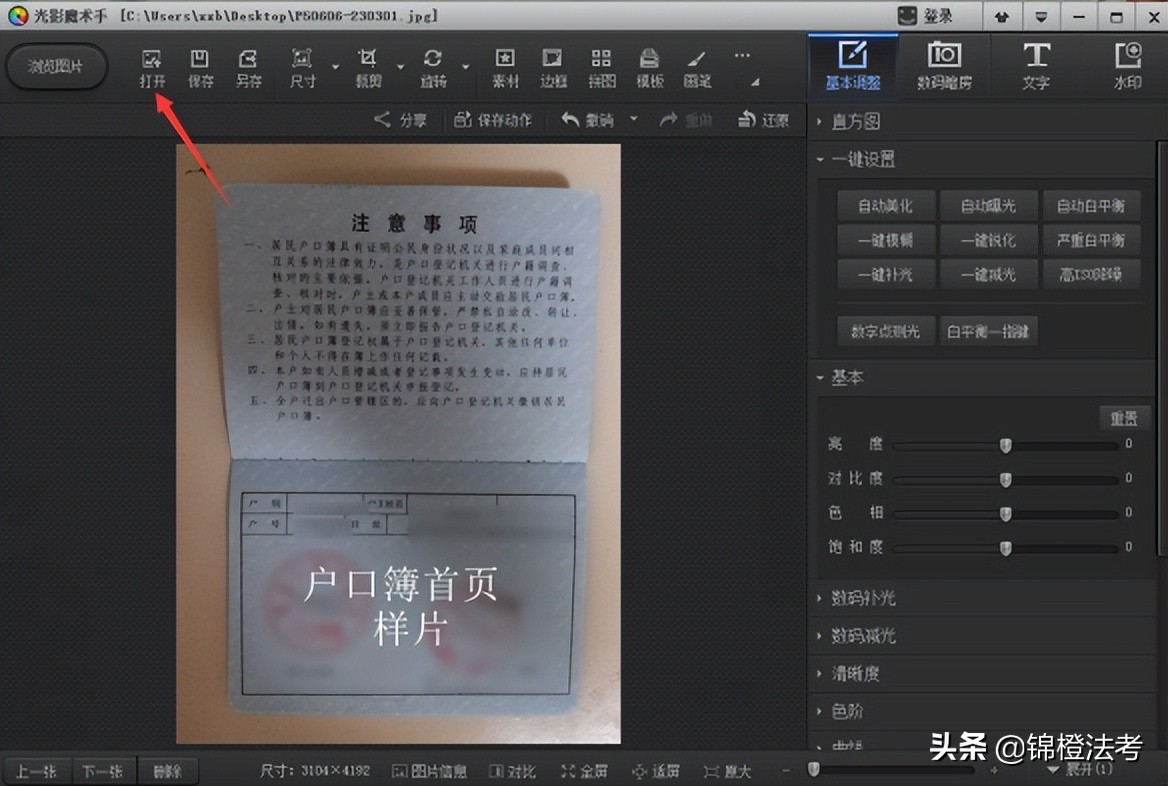Click the 重置 reset button
1168x786 pixels.
click(1124, 418)
